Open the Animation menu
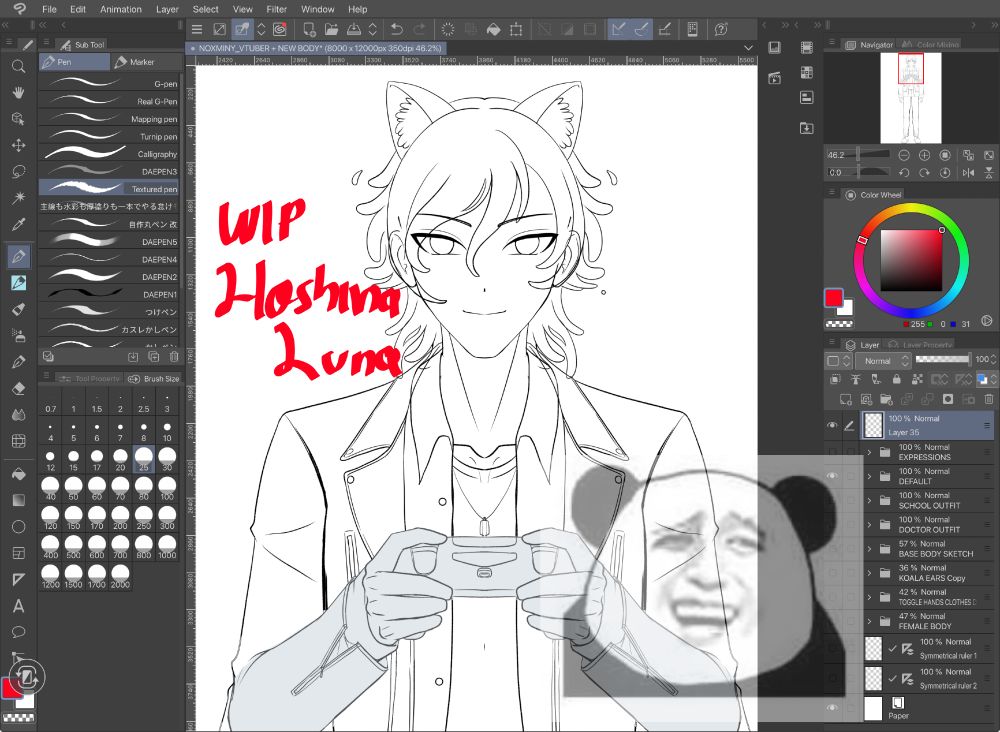This screenshot has width=1000, height=732. [x=121, y=9]
